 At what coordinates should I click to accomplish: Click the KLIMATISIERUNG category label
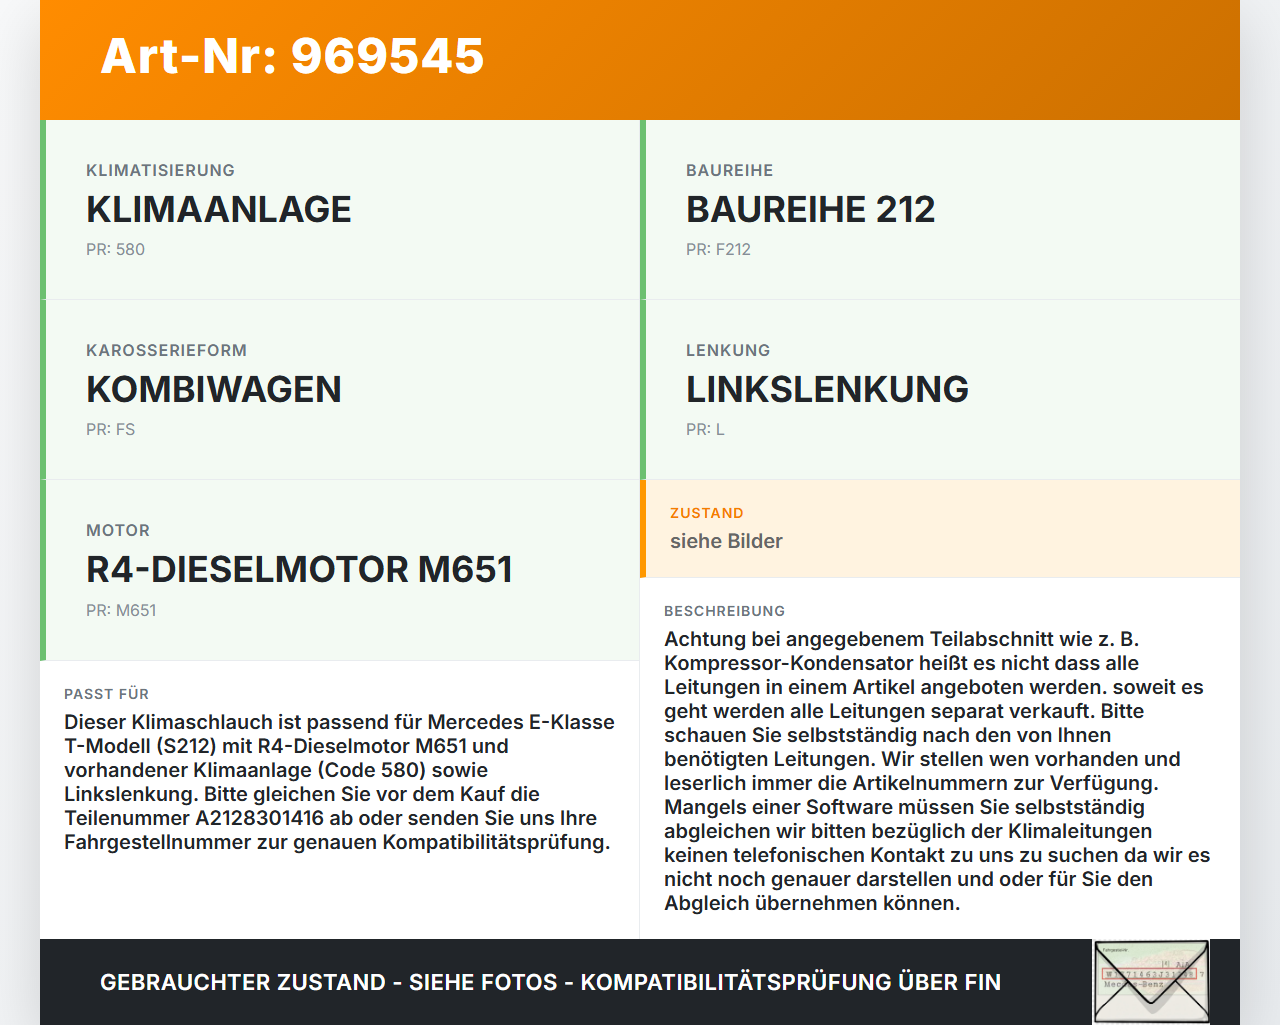click(160, 170)
